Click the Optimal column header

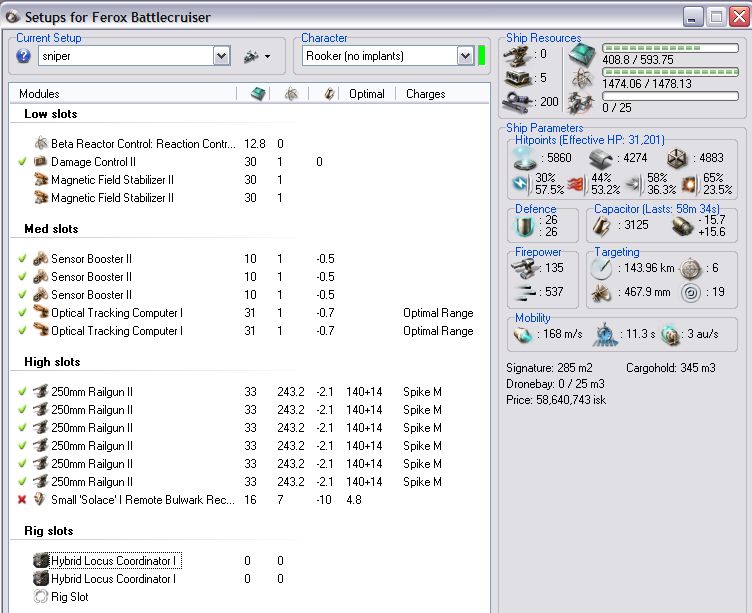[x=367, y=94]
